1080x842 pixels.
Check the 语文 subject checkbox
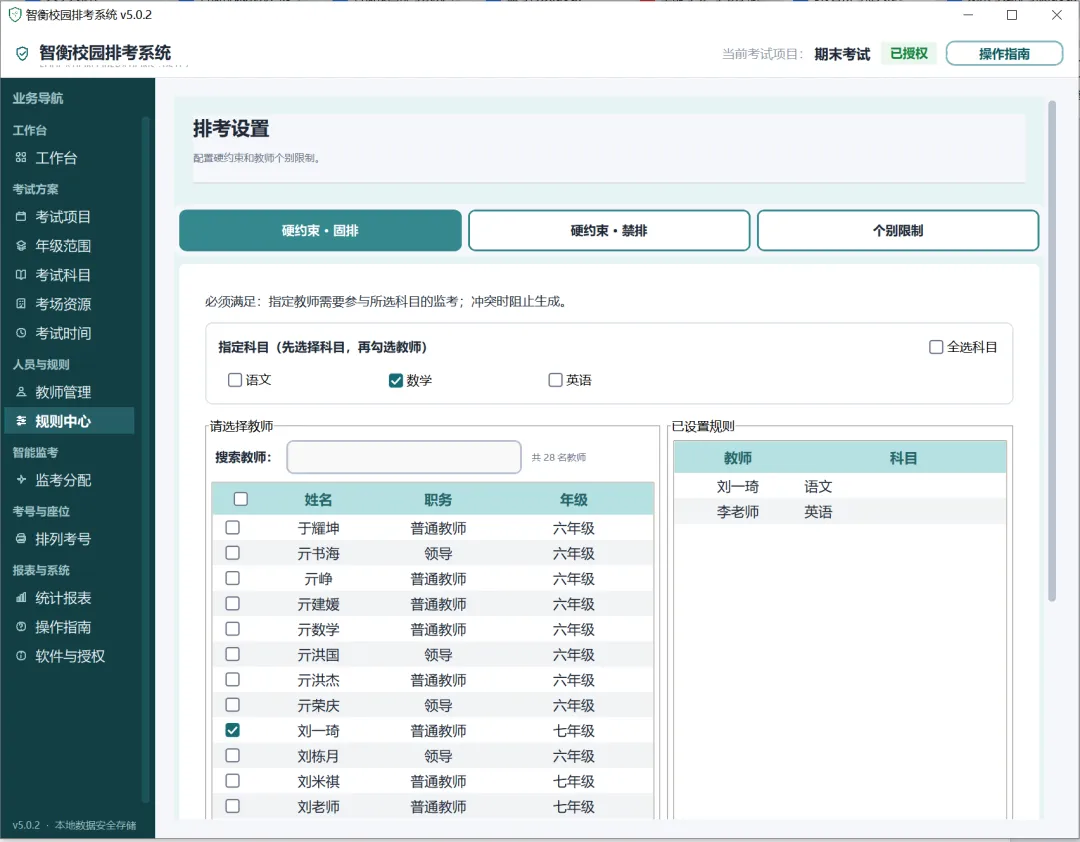(x=235, y=380)
